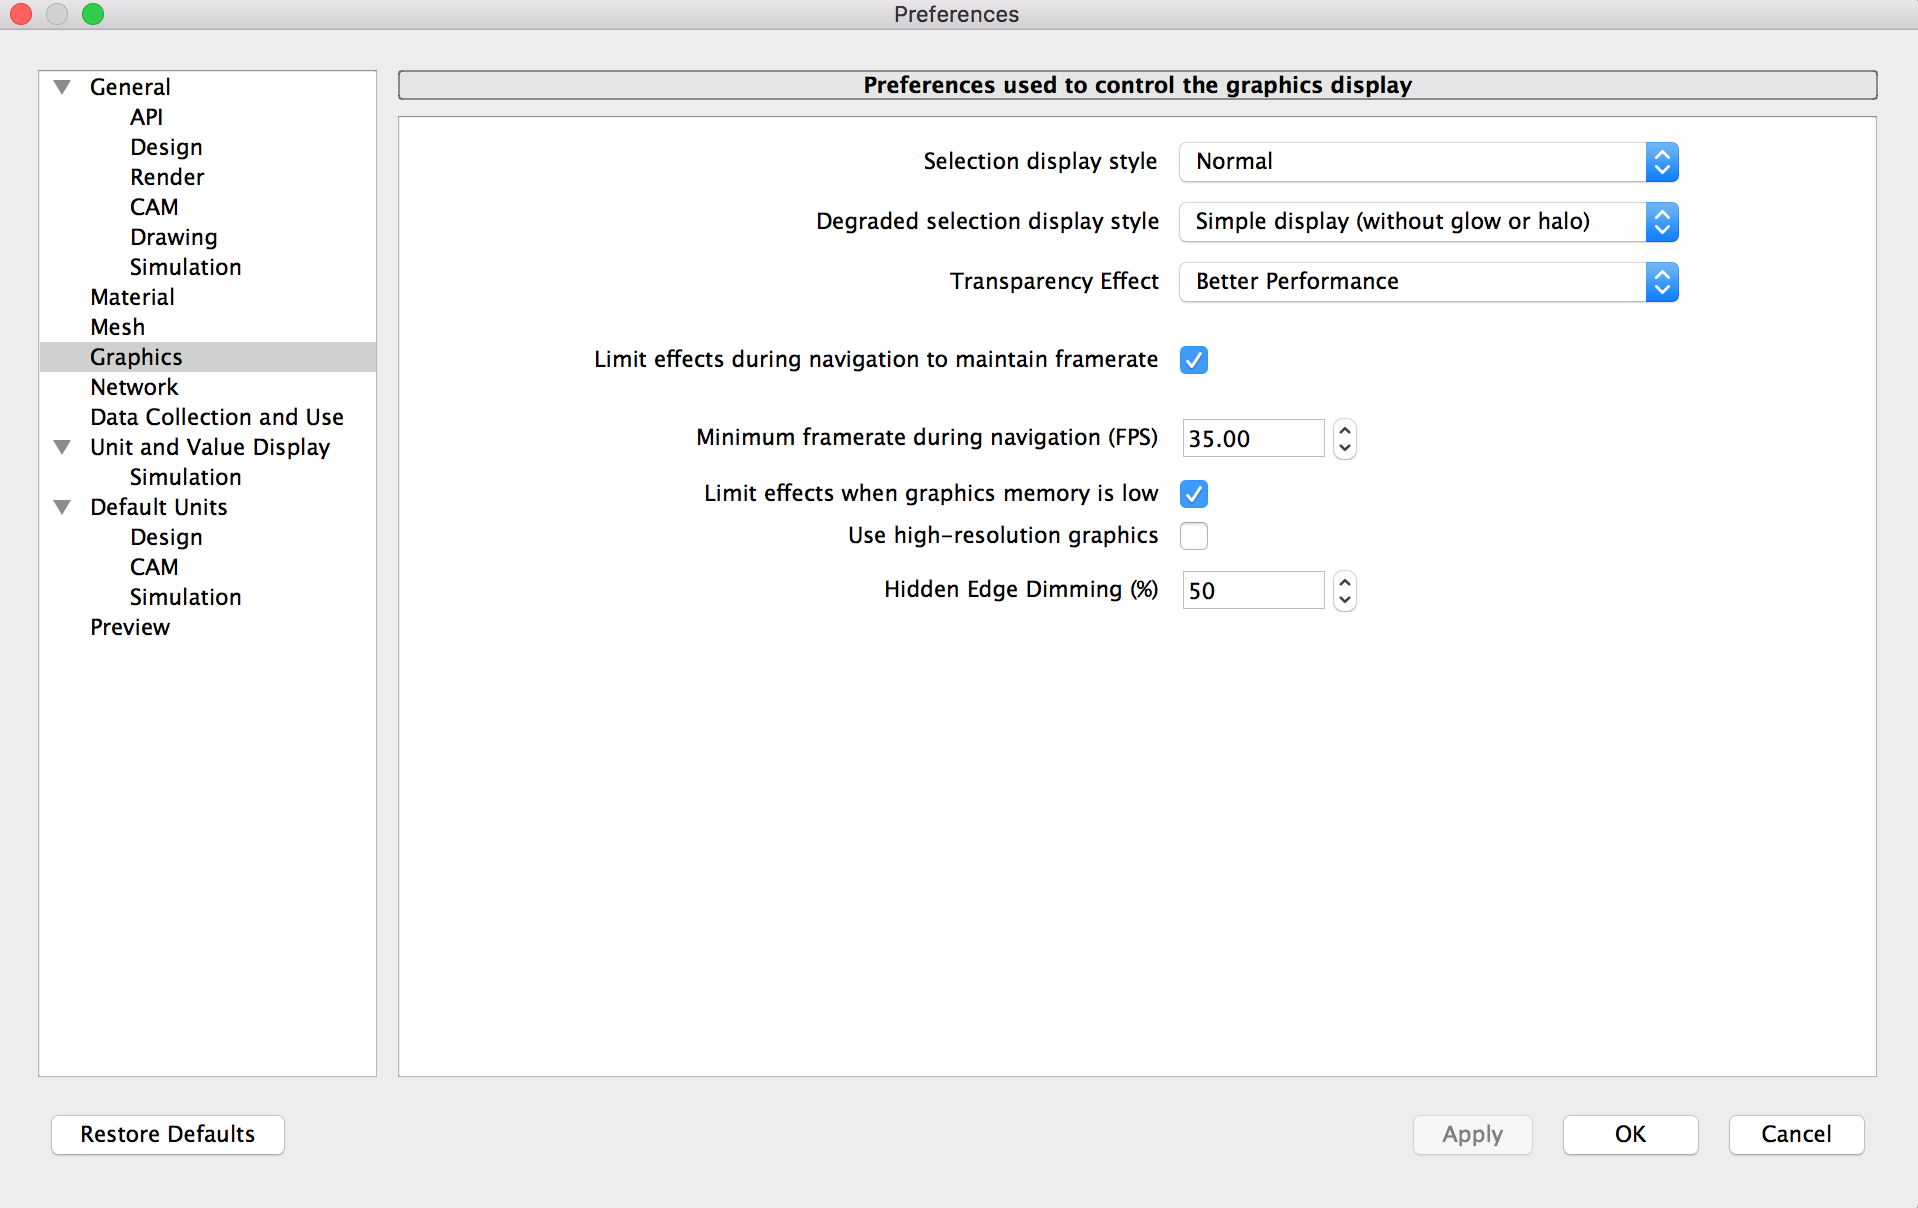
Task: Enable Use high-resolution graphics checkbox
Action: pos(1194,536)
